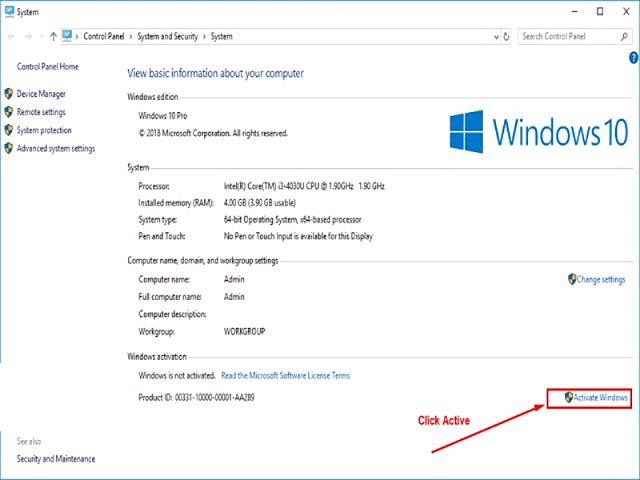
Task: Click the 64-bit Operating System value
Action: pyautogui.click(x=293, y=220)
